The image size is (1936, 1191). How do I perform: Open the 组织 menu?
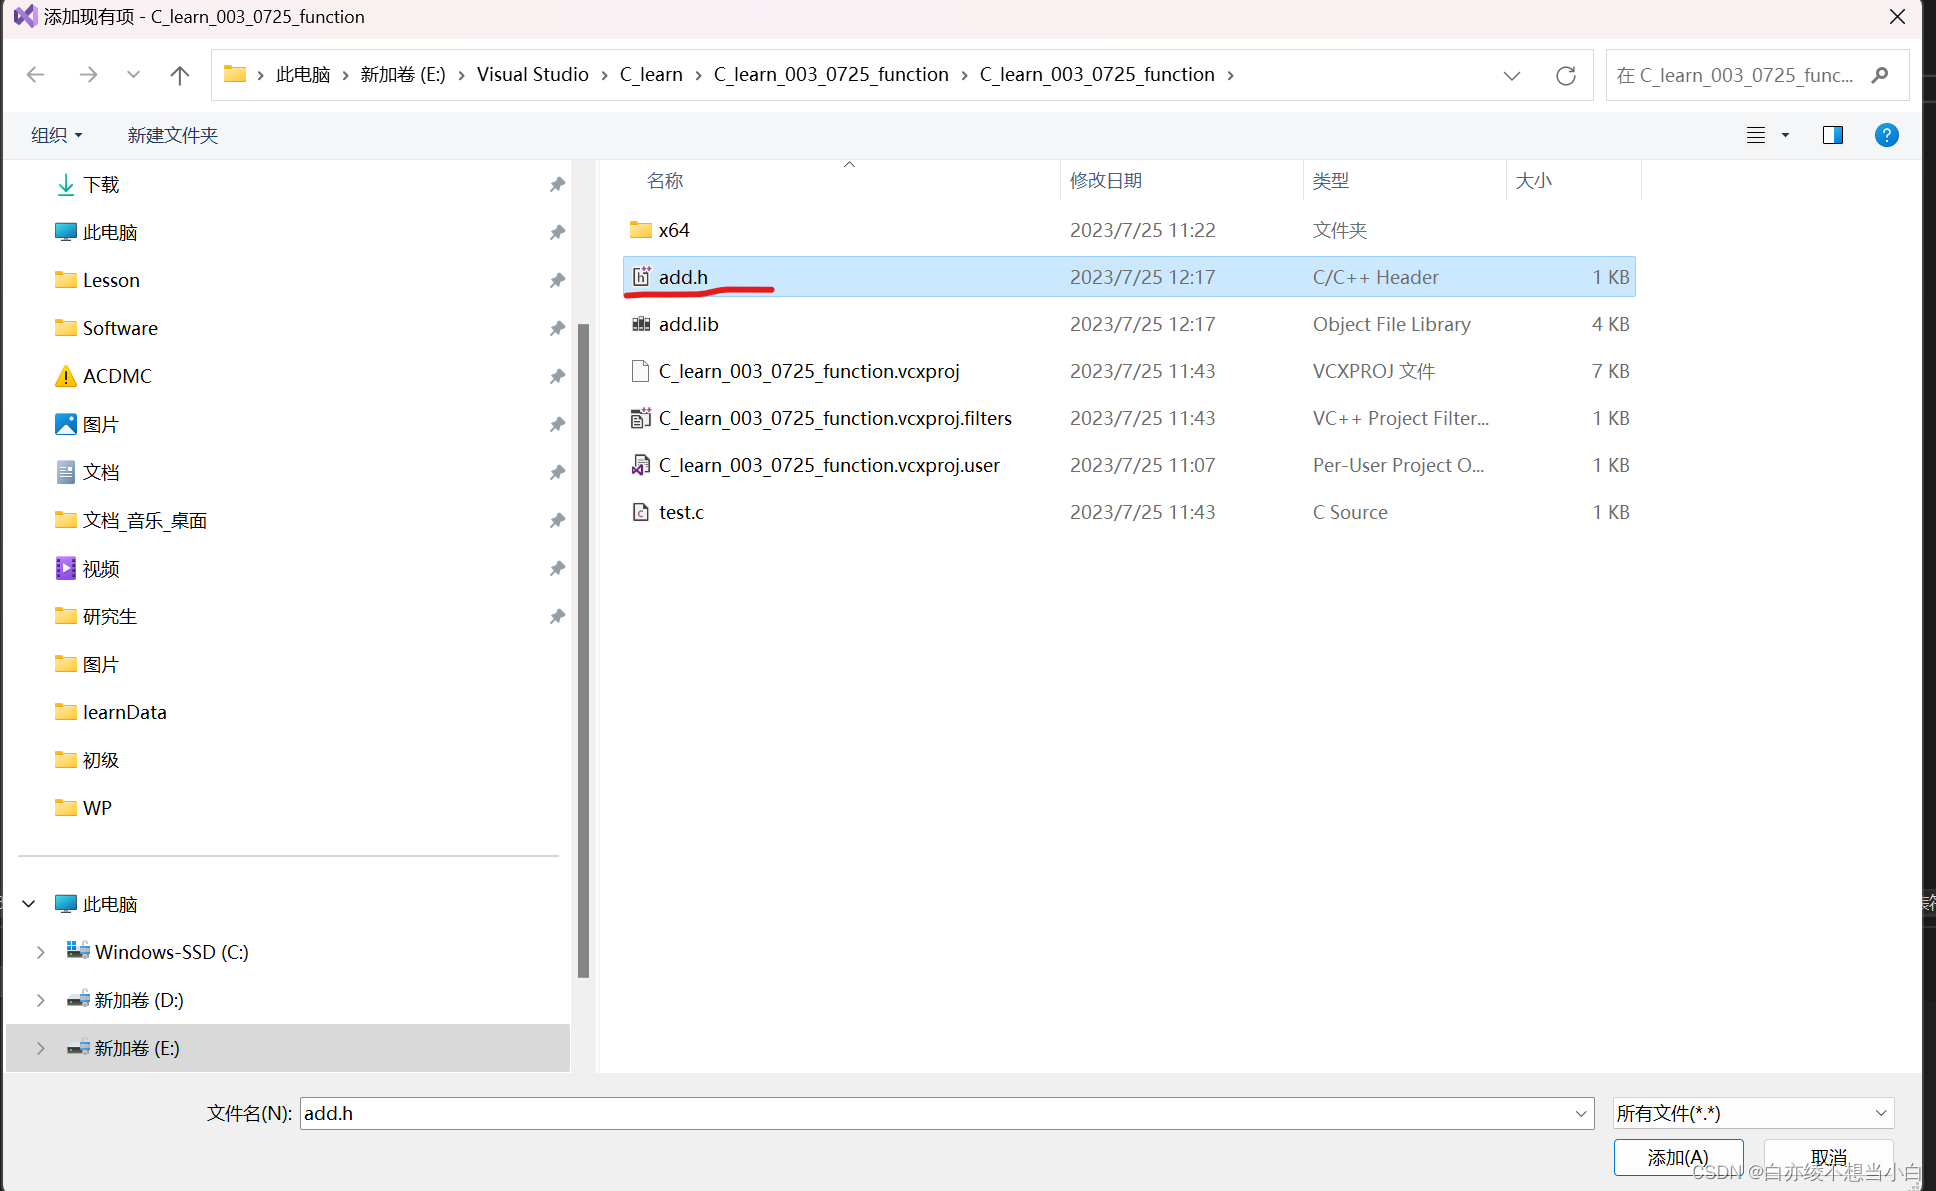pyautogui.click(x=56, y=135)
